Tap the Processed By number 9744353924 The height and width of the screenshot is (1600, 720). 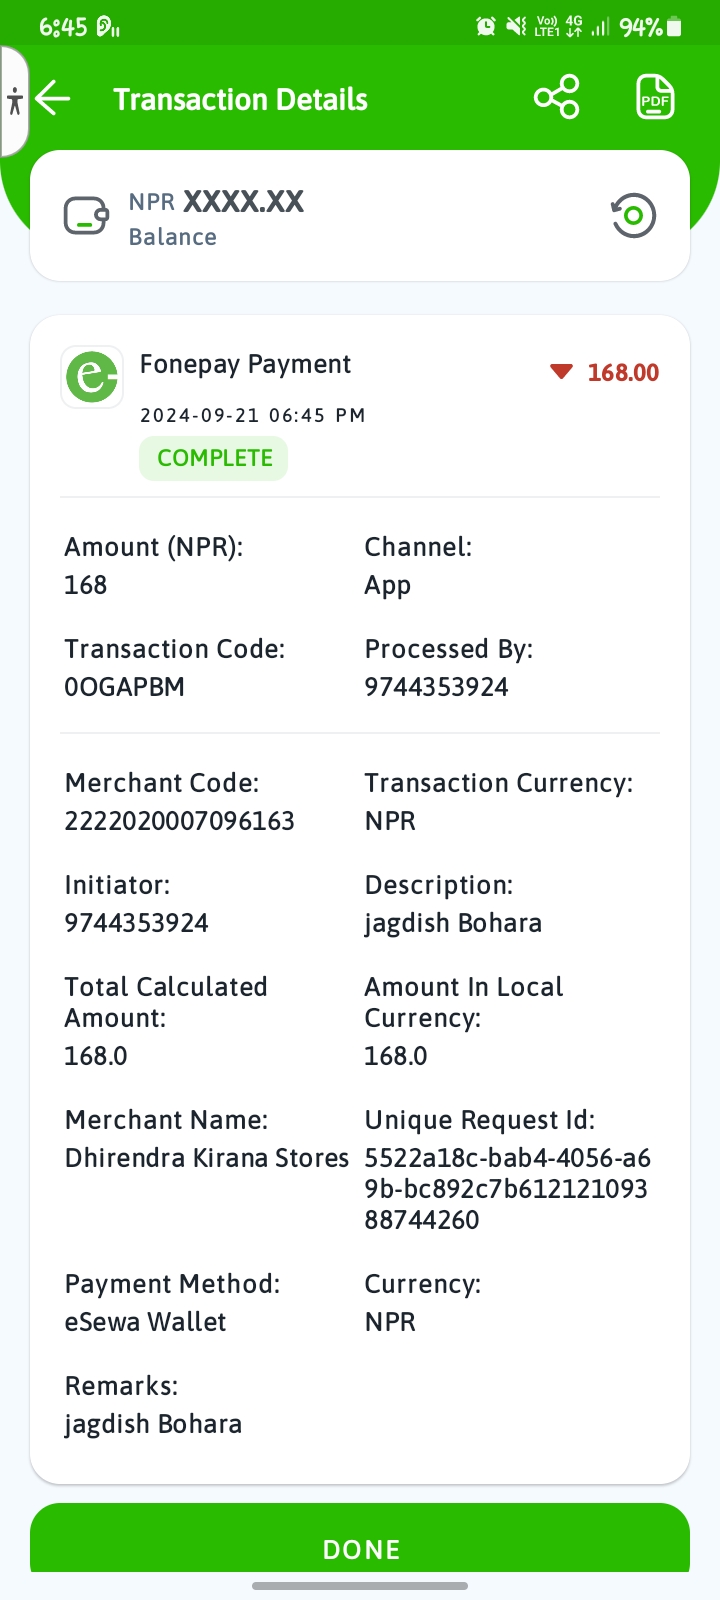(437, 687)
